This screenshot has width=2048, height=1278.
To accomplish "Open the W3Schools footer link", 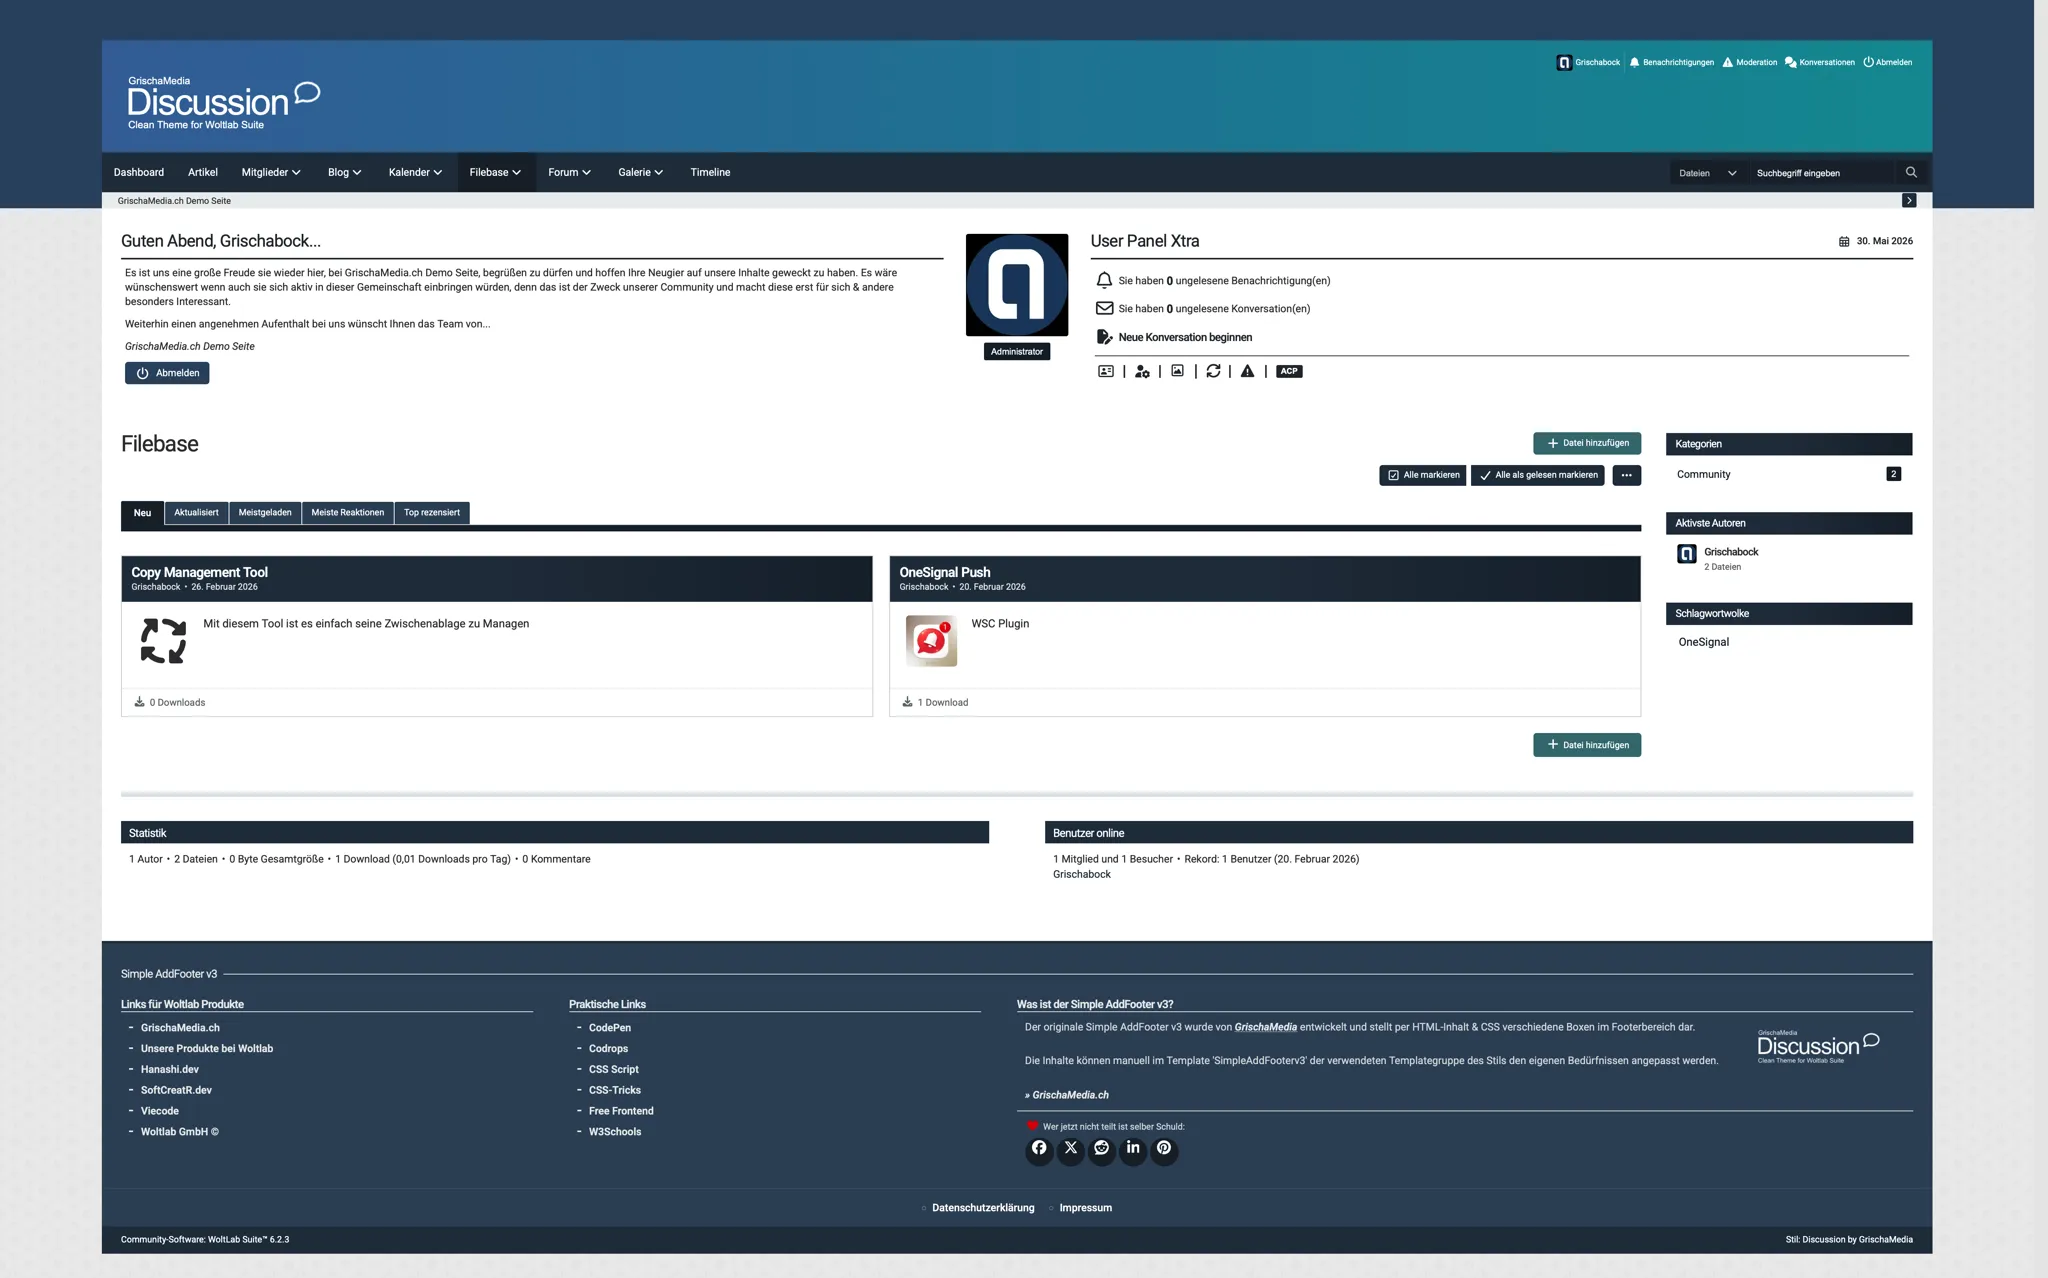I will click(x=615, y=1132).
